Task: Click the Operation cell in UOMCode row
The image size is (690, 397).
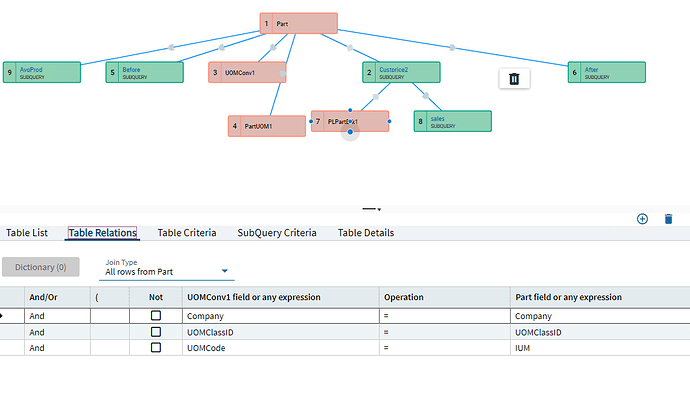Action: [x=445, y=348]
